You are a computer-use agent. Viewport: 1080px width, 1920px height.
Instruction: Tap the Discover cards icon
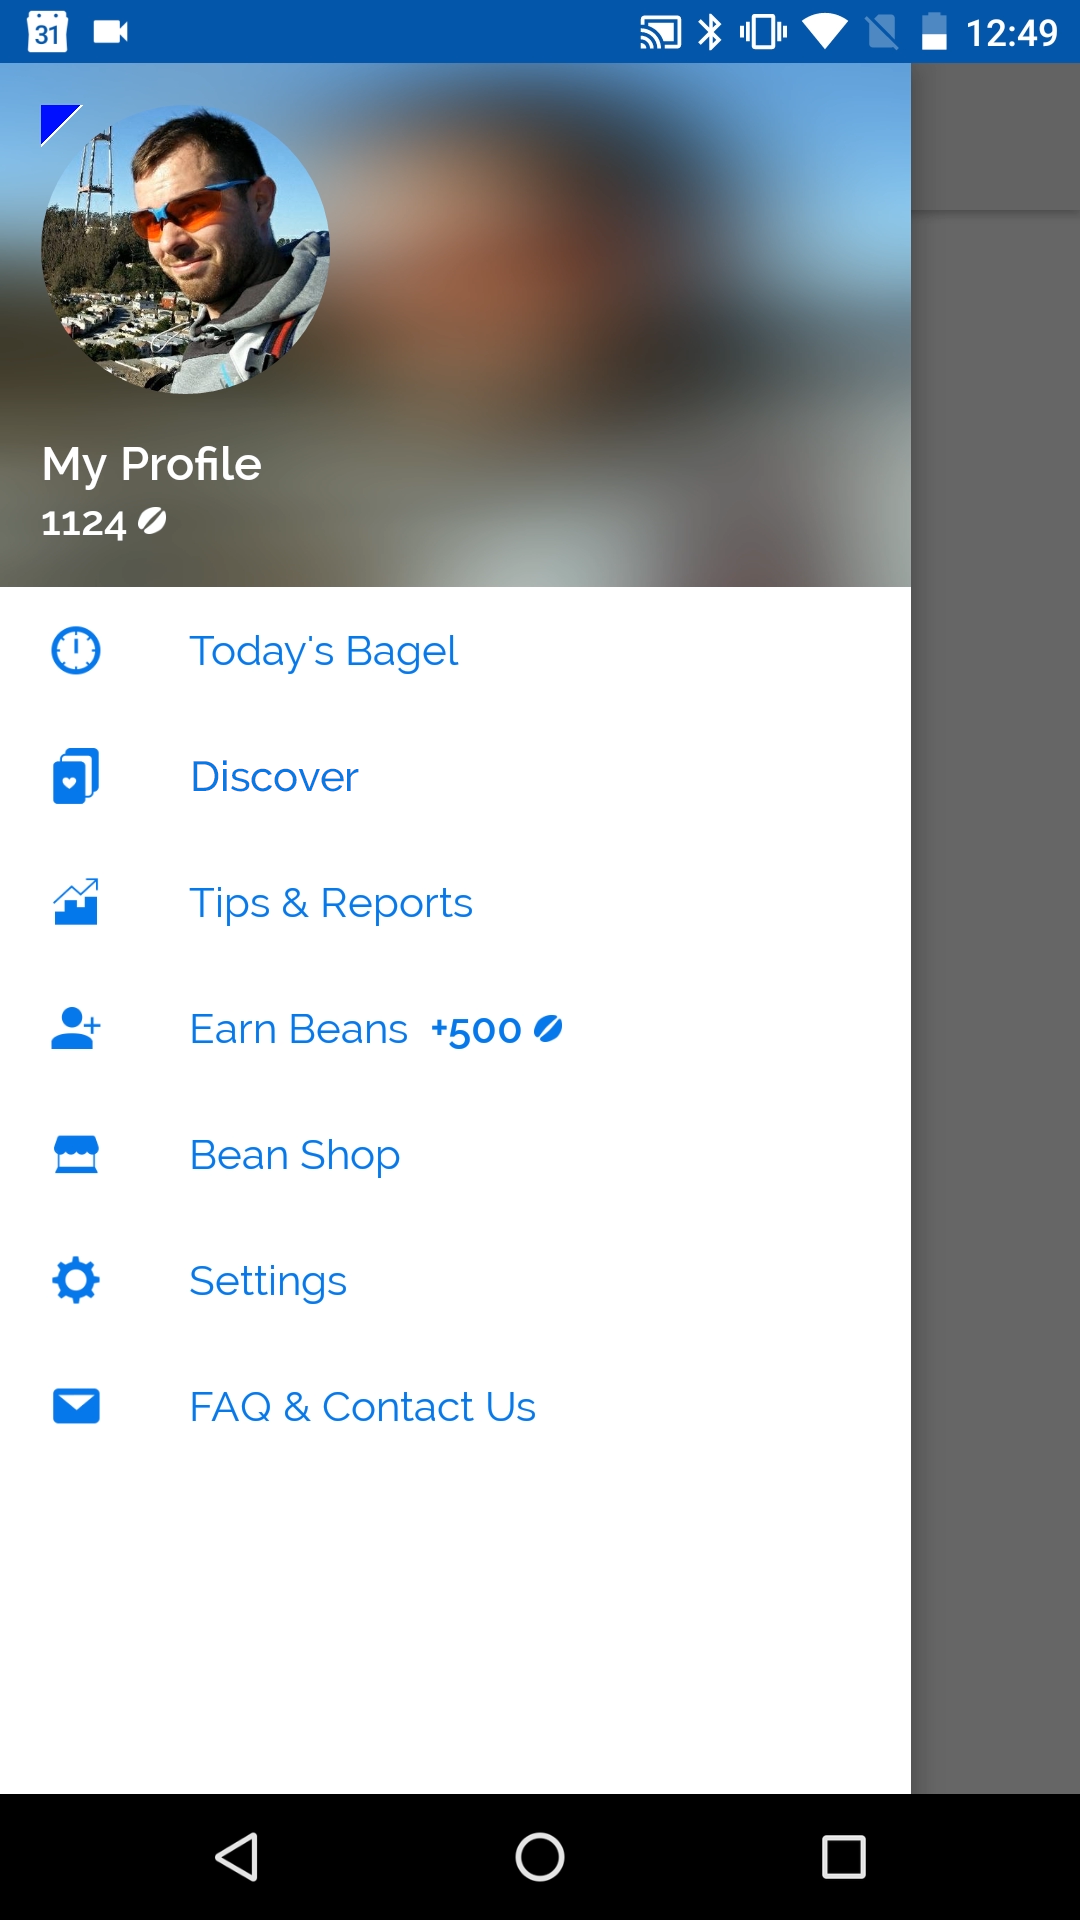click(76, 777)
